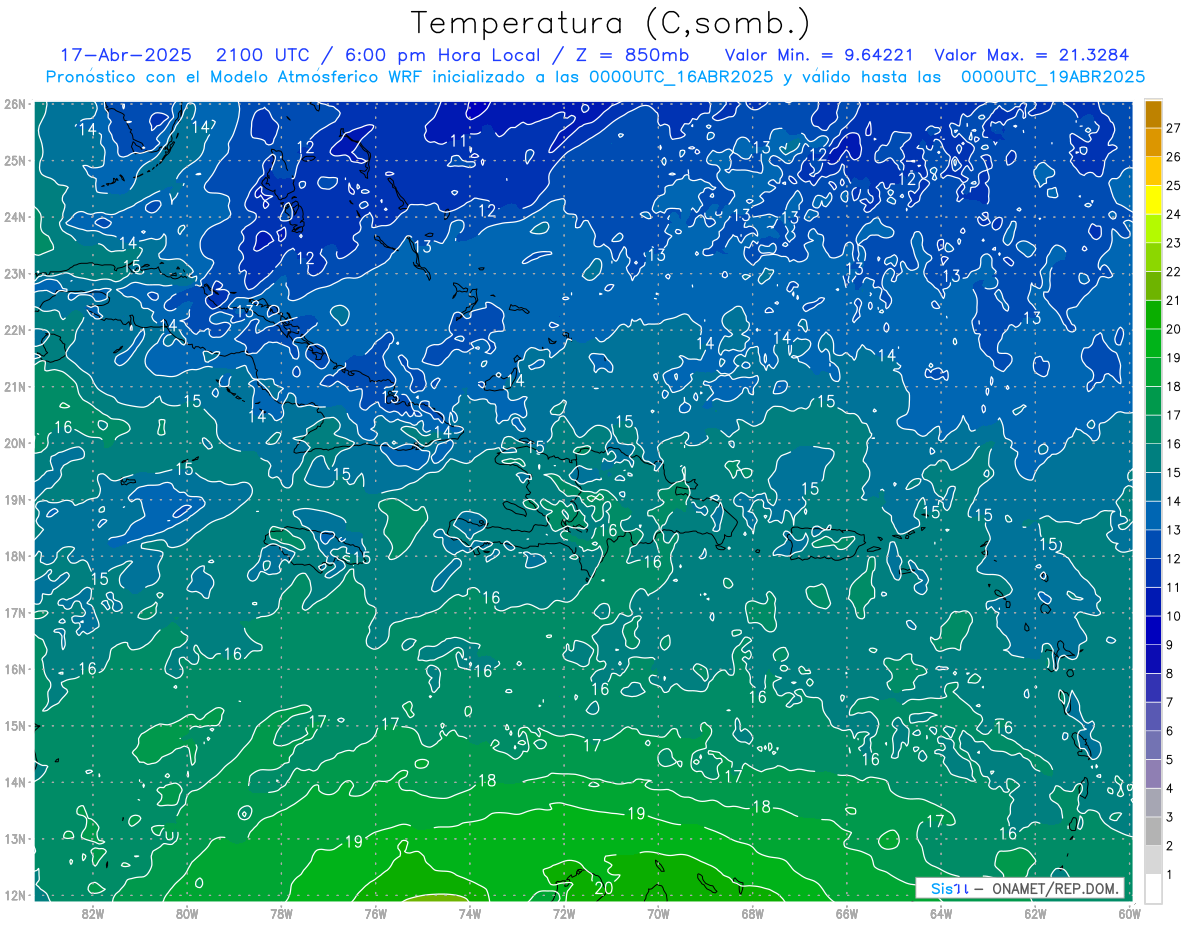Screen dimensions: 1200x927
Task: Click the '0000UTC_19ABR2025' valid-until time
Action: [1052, 77]
